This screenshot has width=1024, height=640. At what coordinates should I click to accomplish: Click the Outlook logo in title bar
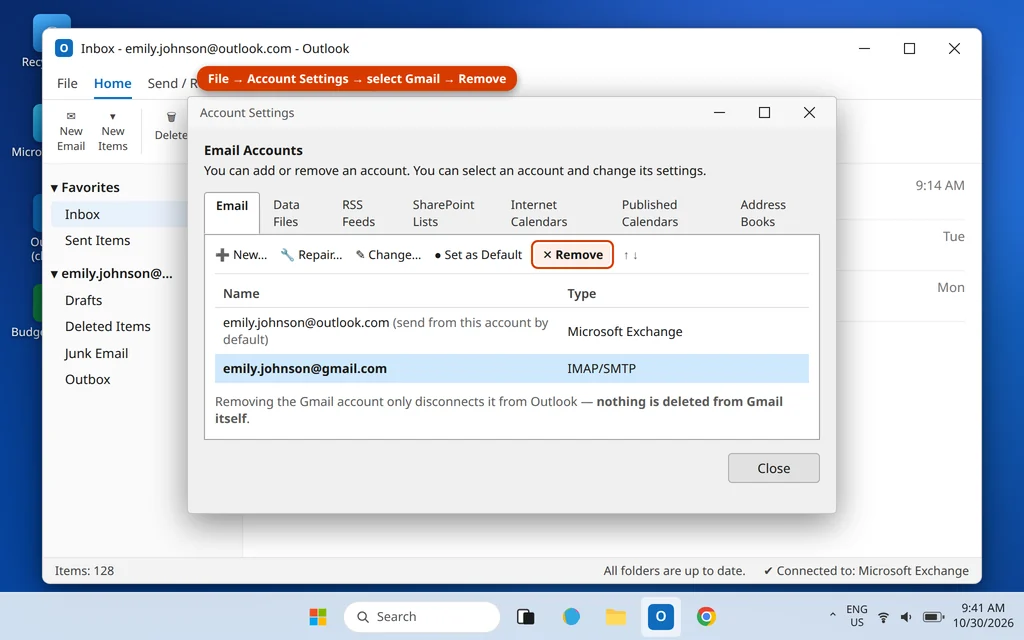click(63, 48)
